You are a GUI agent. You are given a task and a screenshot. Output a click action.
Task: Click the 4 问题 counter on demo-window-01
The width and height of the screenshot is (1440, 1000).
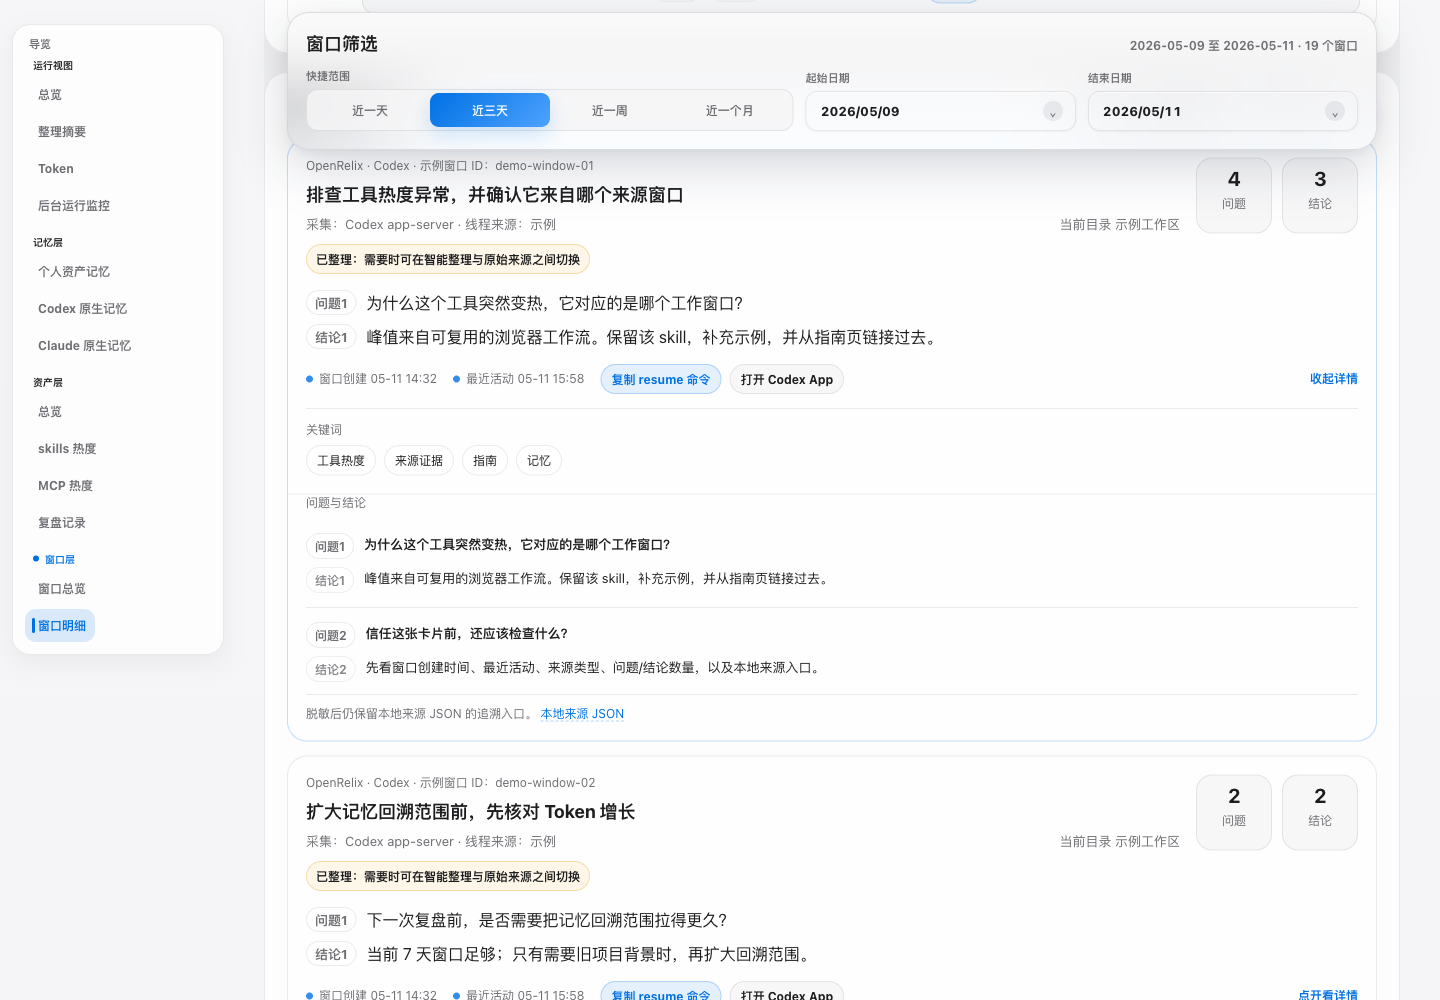1234,195
